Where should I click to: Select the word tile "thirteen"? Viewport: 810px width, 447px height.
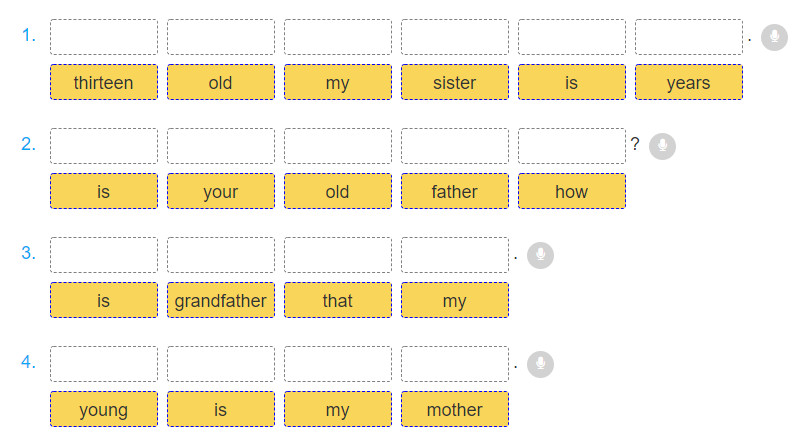pyautogui.click(x=104, y=83)
